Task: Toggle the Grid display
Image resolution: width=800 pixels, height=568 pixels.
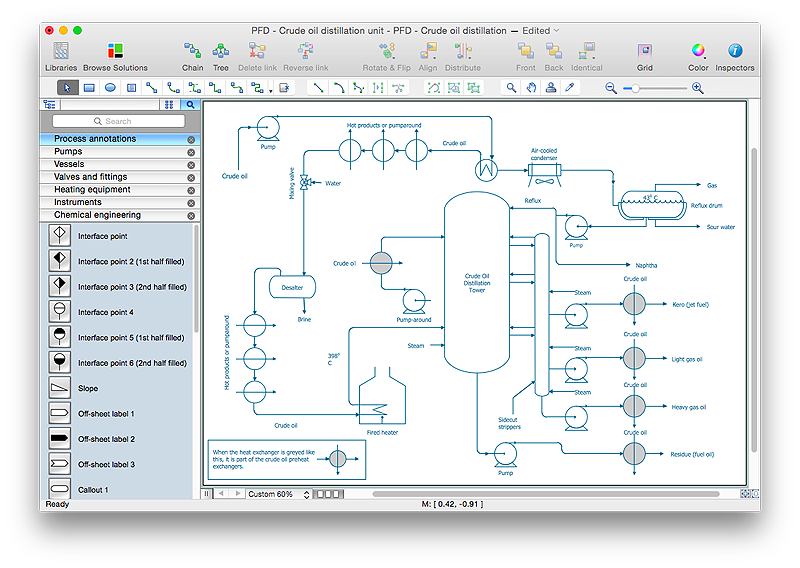Action: (645, 51)
